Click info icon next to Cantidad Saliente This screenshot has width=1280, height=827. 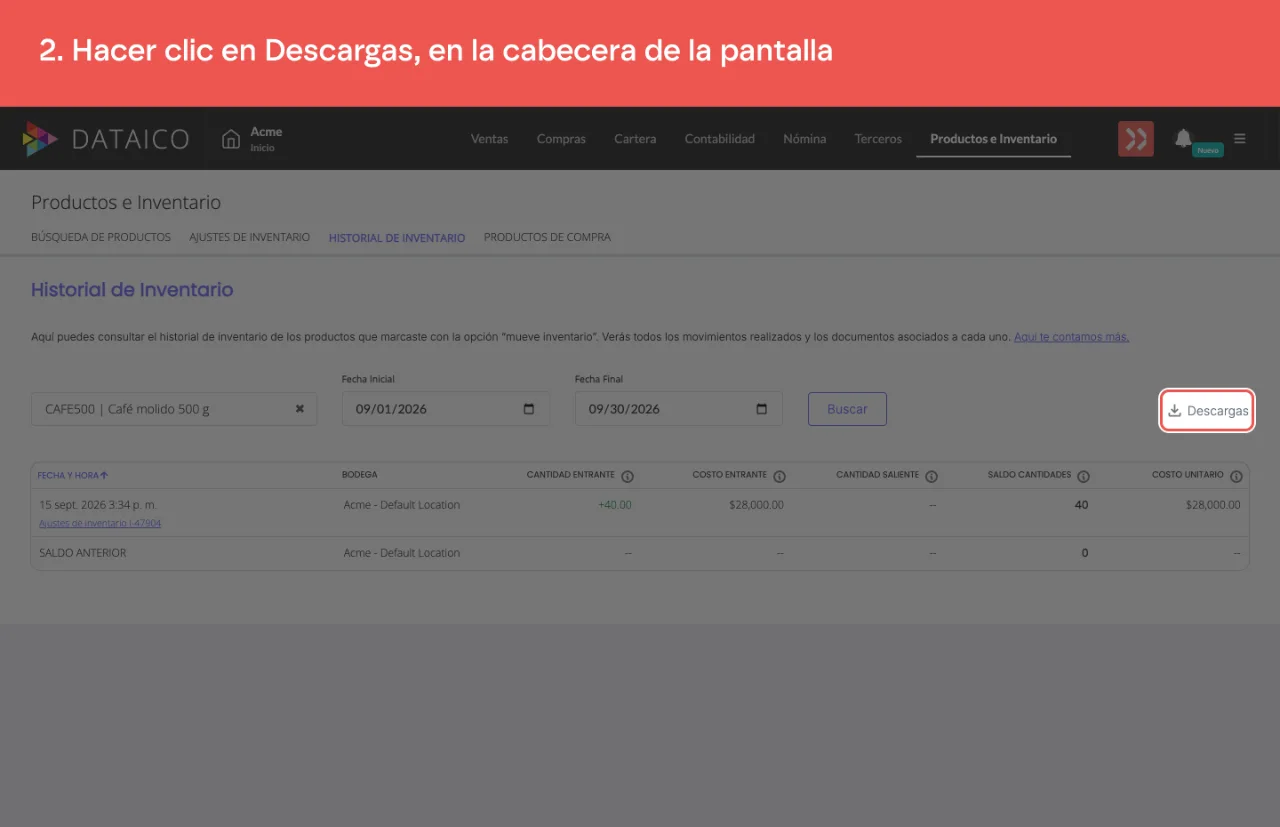931,476
